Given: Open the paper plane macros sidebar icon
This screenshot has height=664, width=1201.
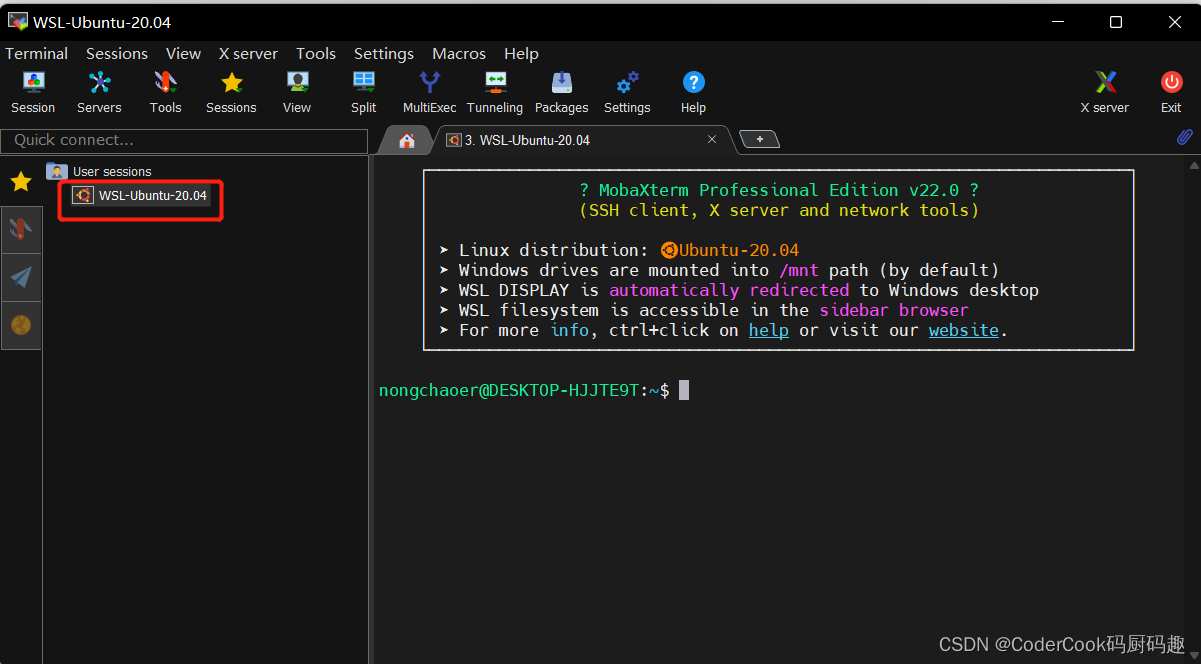Looking at the screenshot, I should 21,277.
